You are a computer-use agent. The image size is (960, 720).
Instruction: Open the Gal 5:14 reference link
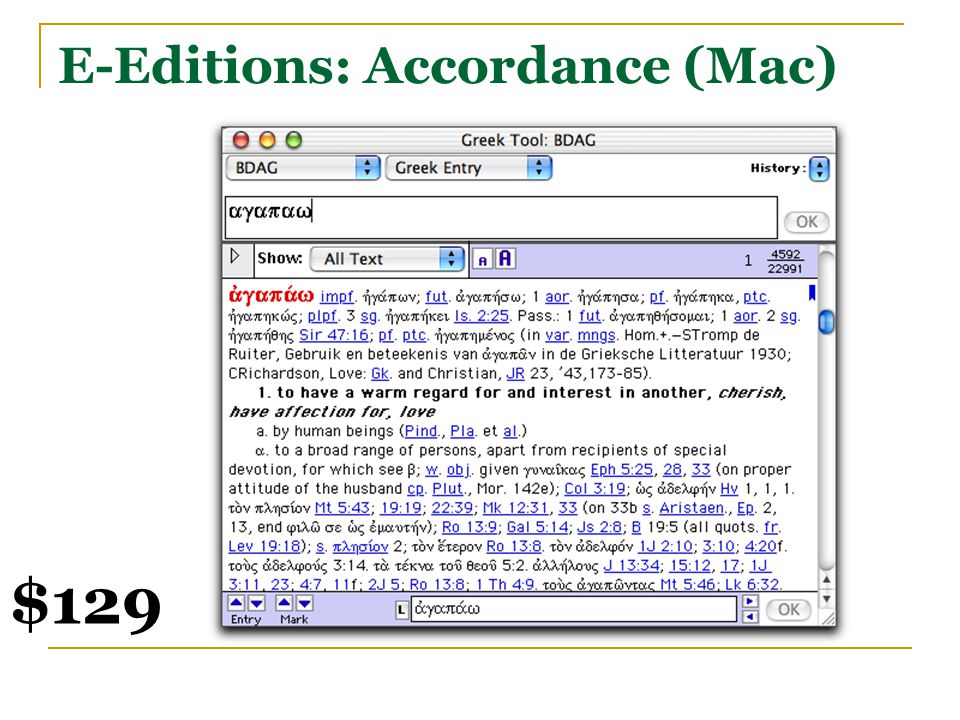(x=538, y=527)
